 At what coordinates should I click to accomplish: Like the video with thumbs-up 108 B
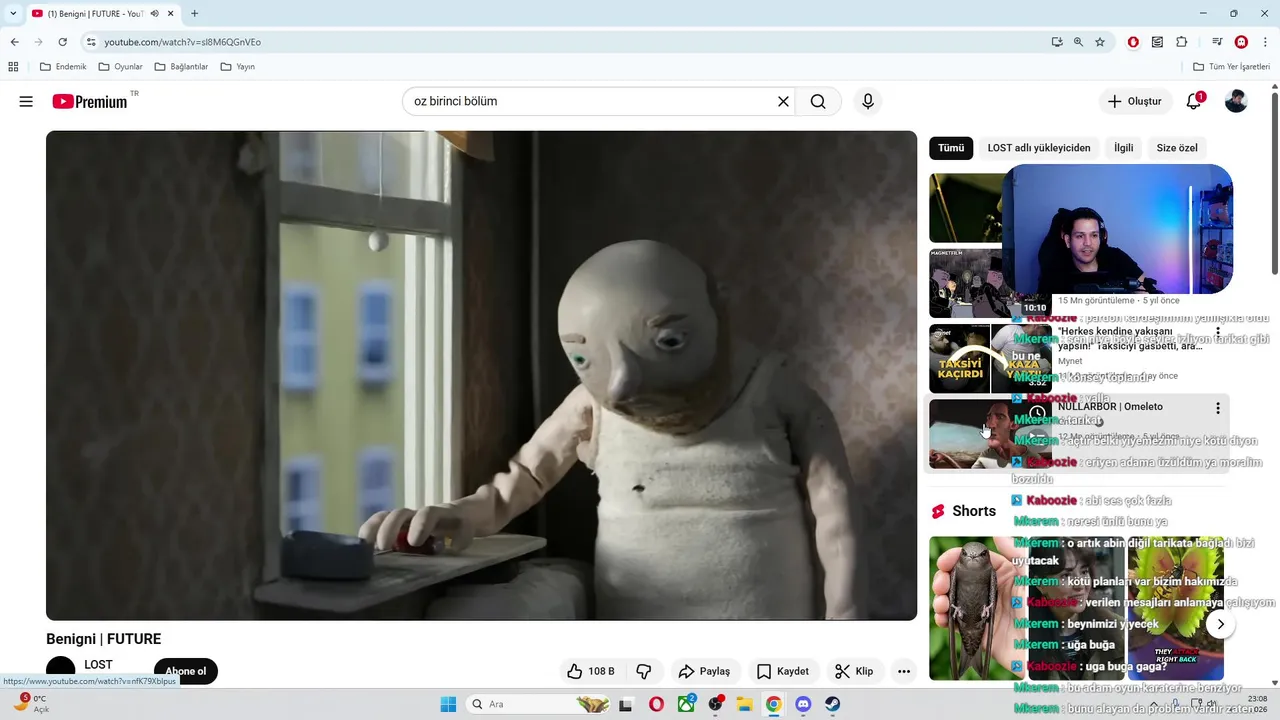click(591, 671)
